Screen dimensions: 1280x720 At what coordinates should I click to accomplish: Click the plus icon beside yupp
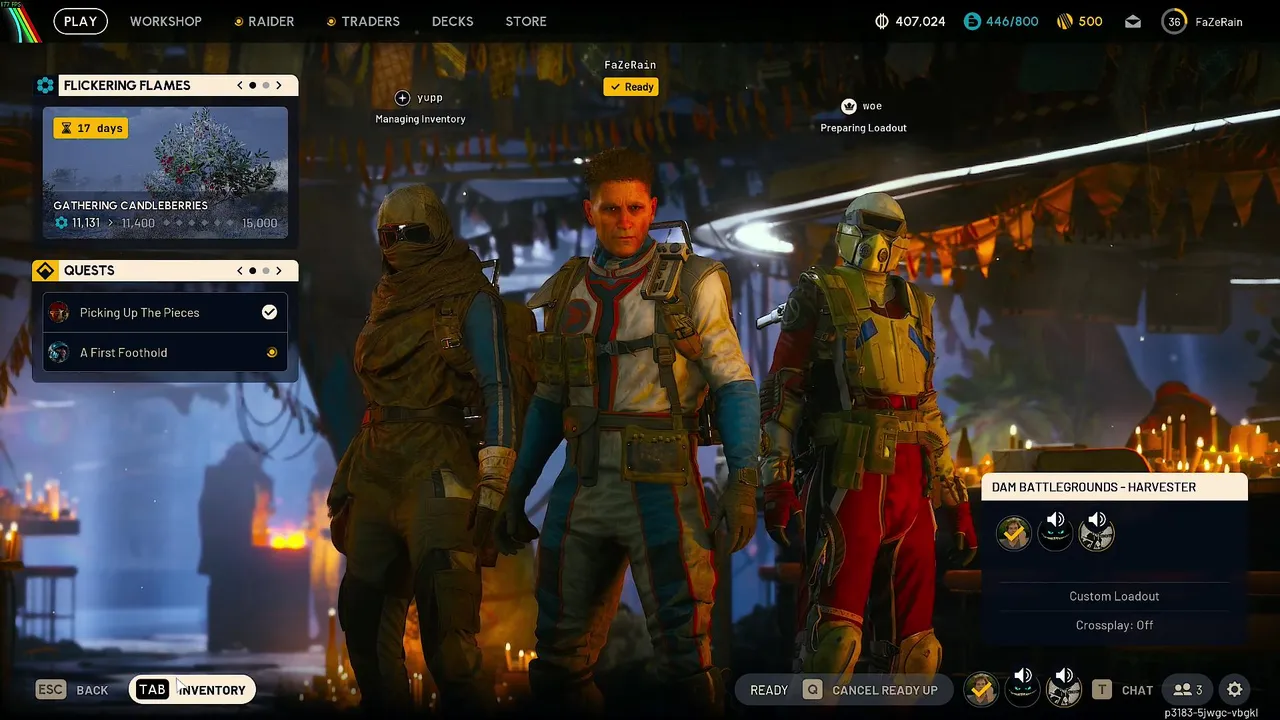point(402,98)
